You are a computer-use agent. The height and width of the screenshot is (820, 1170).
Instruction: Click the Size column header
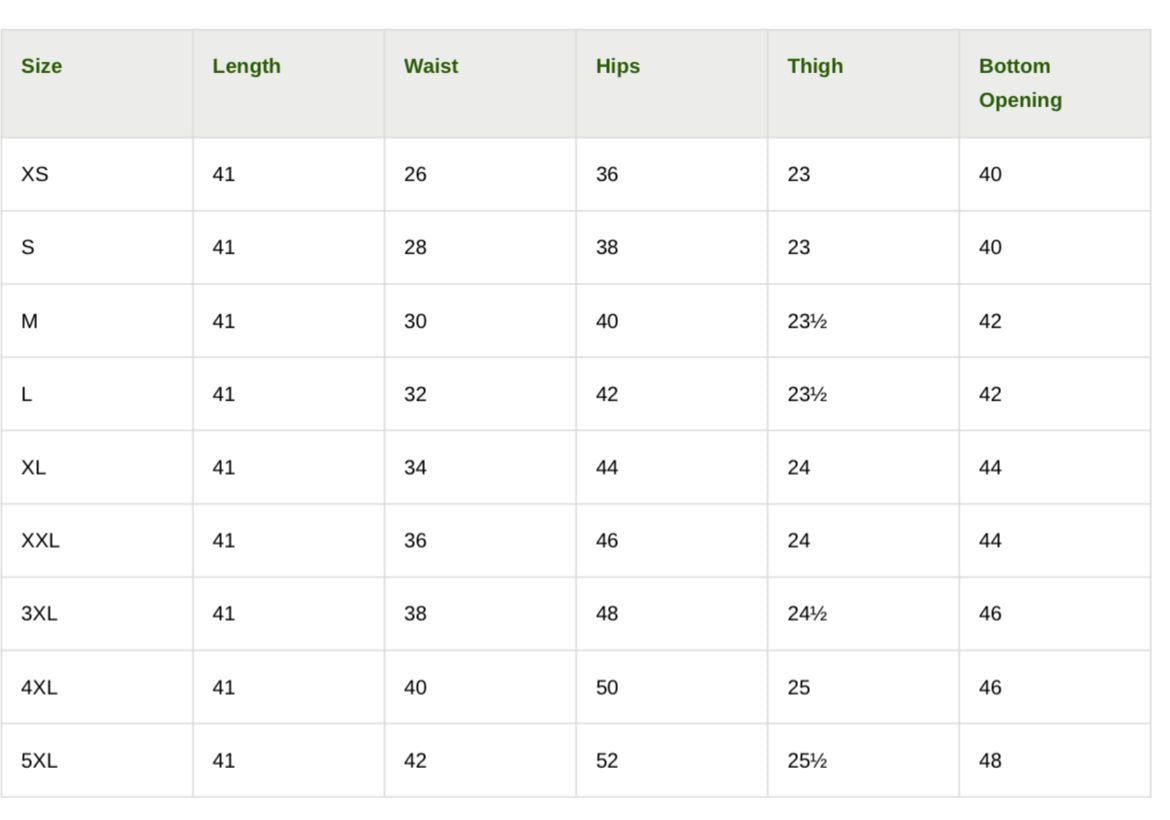pos(41,66)
